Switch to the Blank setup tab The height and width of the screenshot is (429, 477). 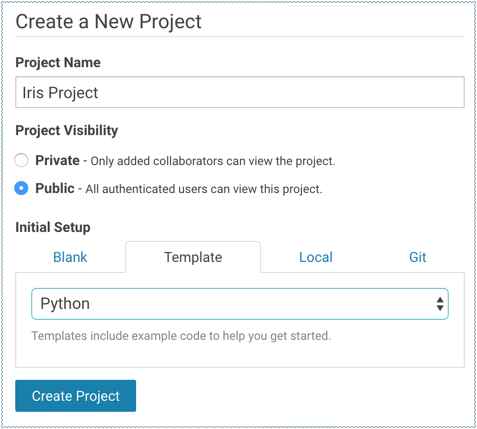coord(70,257)
